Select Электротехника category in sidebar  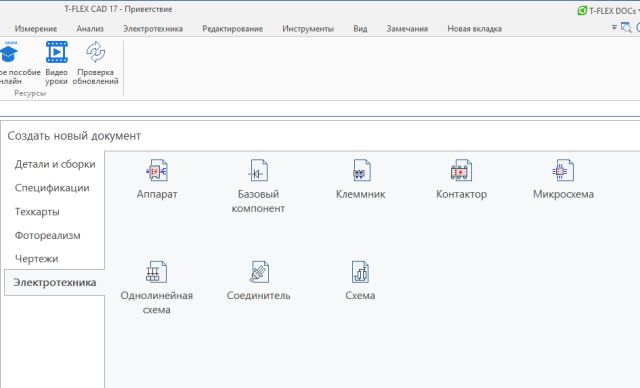54,282
